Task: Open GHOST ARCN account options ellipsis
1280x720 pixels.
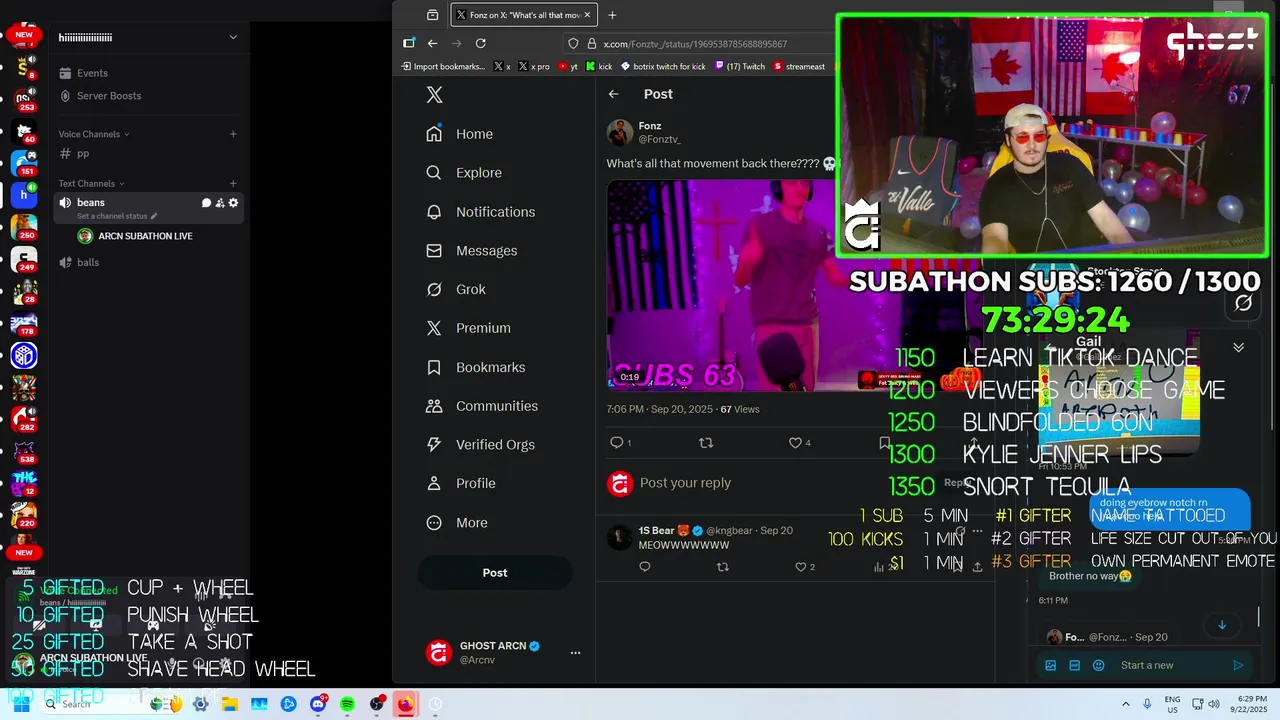Action: tap(575, 653)
